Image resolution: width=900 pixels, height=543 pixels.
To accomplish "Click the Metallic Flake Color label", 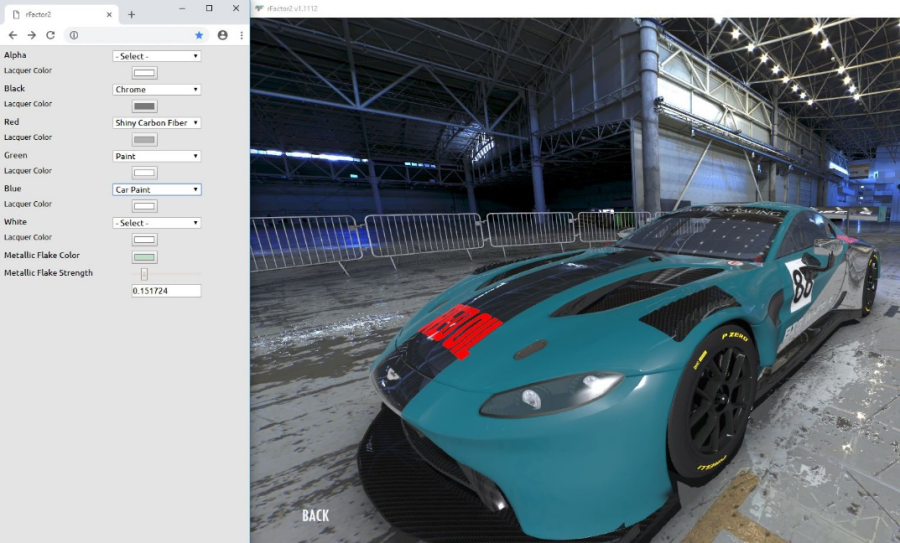I will [x=42, y=255].
